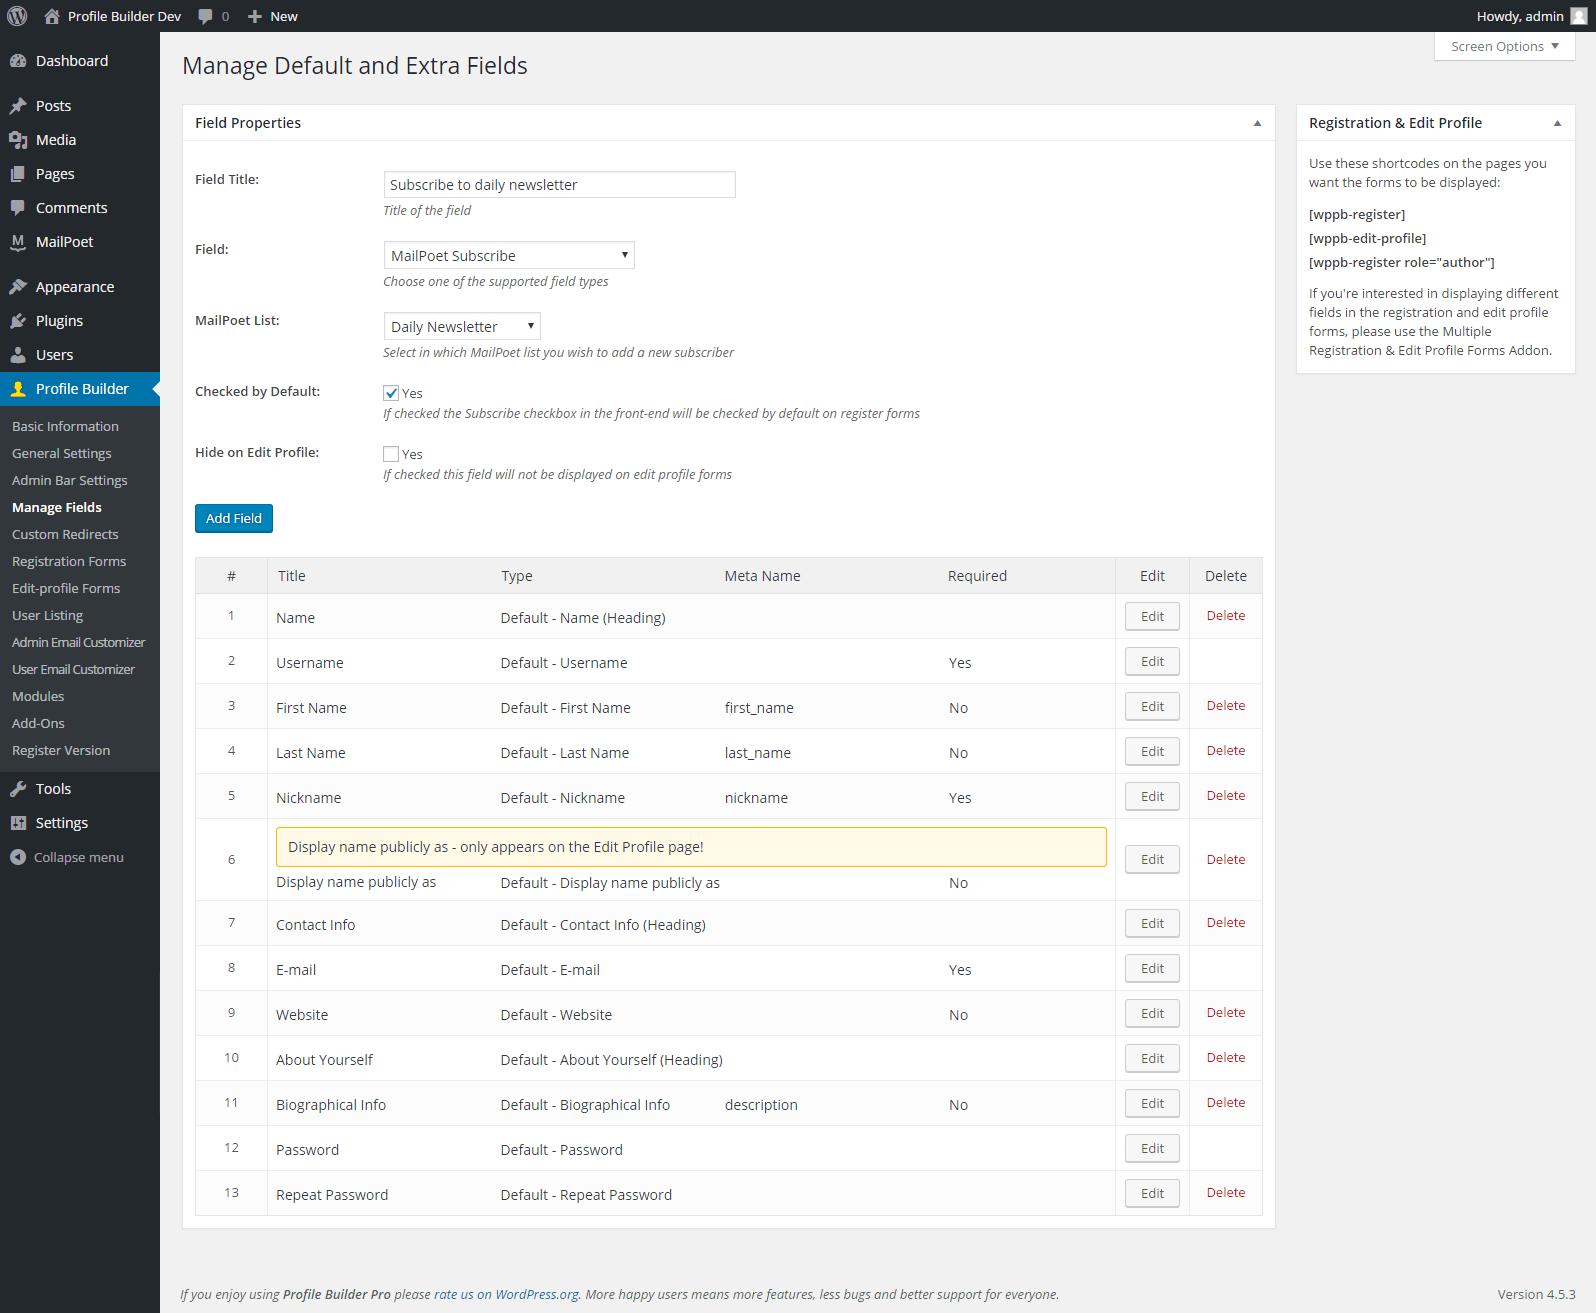Open Modules submenu page

click(38, 696)
